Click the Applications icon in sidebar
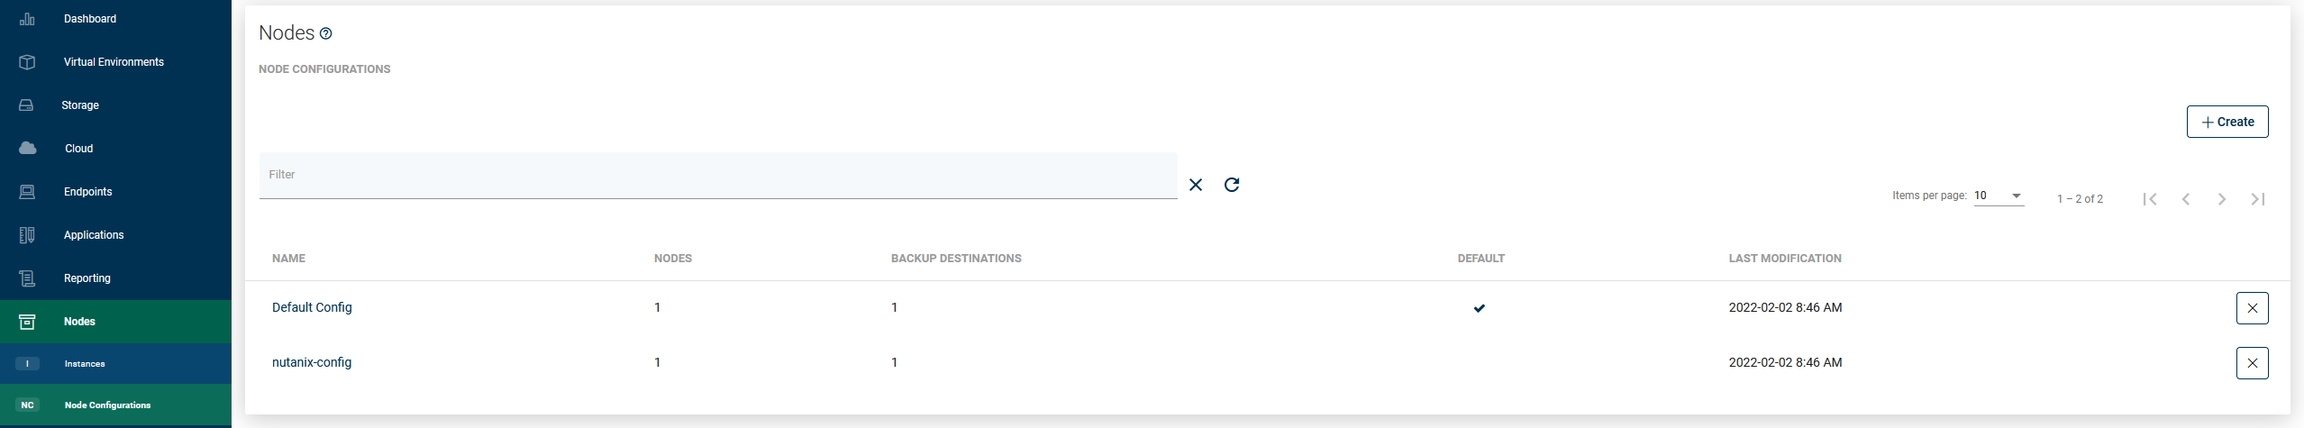2304x428 pixels. 27,235
